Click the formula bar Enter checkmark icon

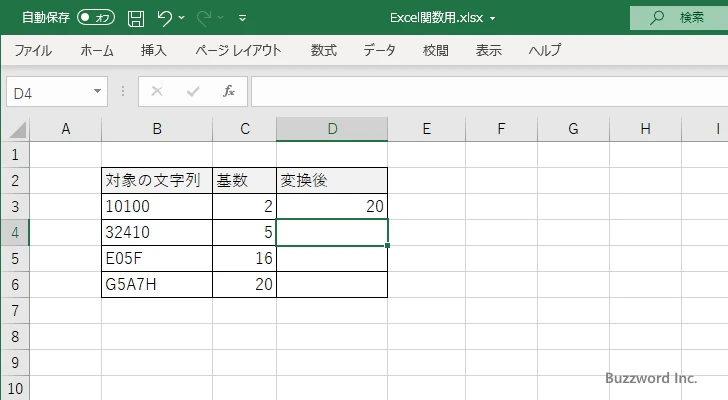(x=193, y=91)
